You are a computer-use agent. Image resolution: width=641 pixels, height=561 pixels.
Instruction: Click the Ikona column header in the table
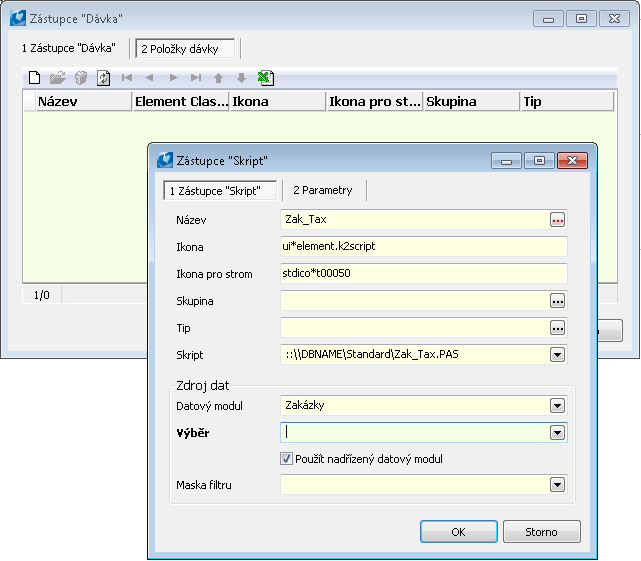(x=278, y=101)
